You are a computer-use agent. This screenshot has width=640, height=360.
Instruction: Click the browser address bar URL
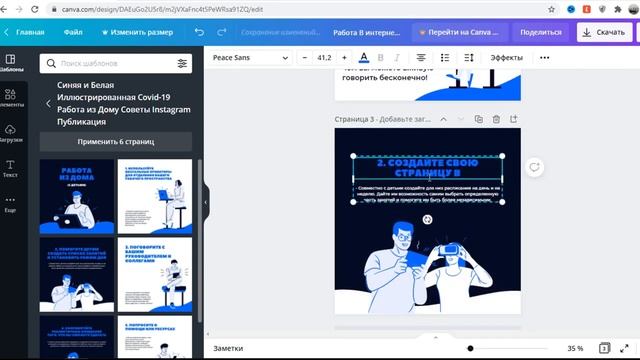pyautogui.click(x=162, y=9)
